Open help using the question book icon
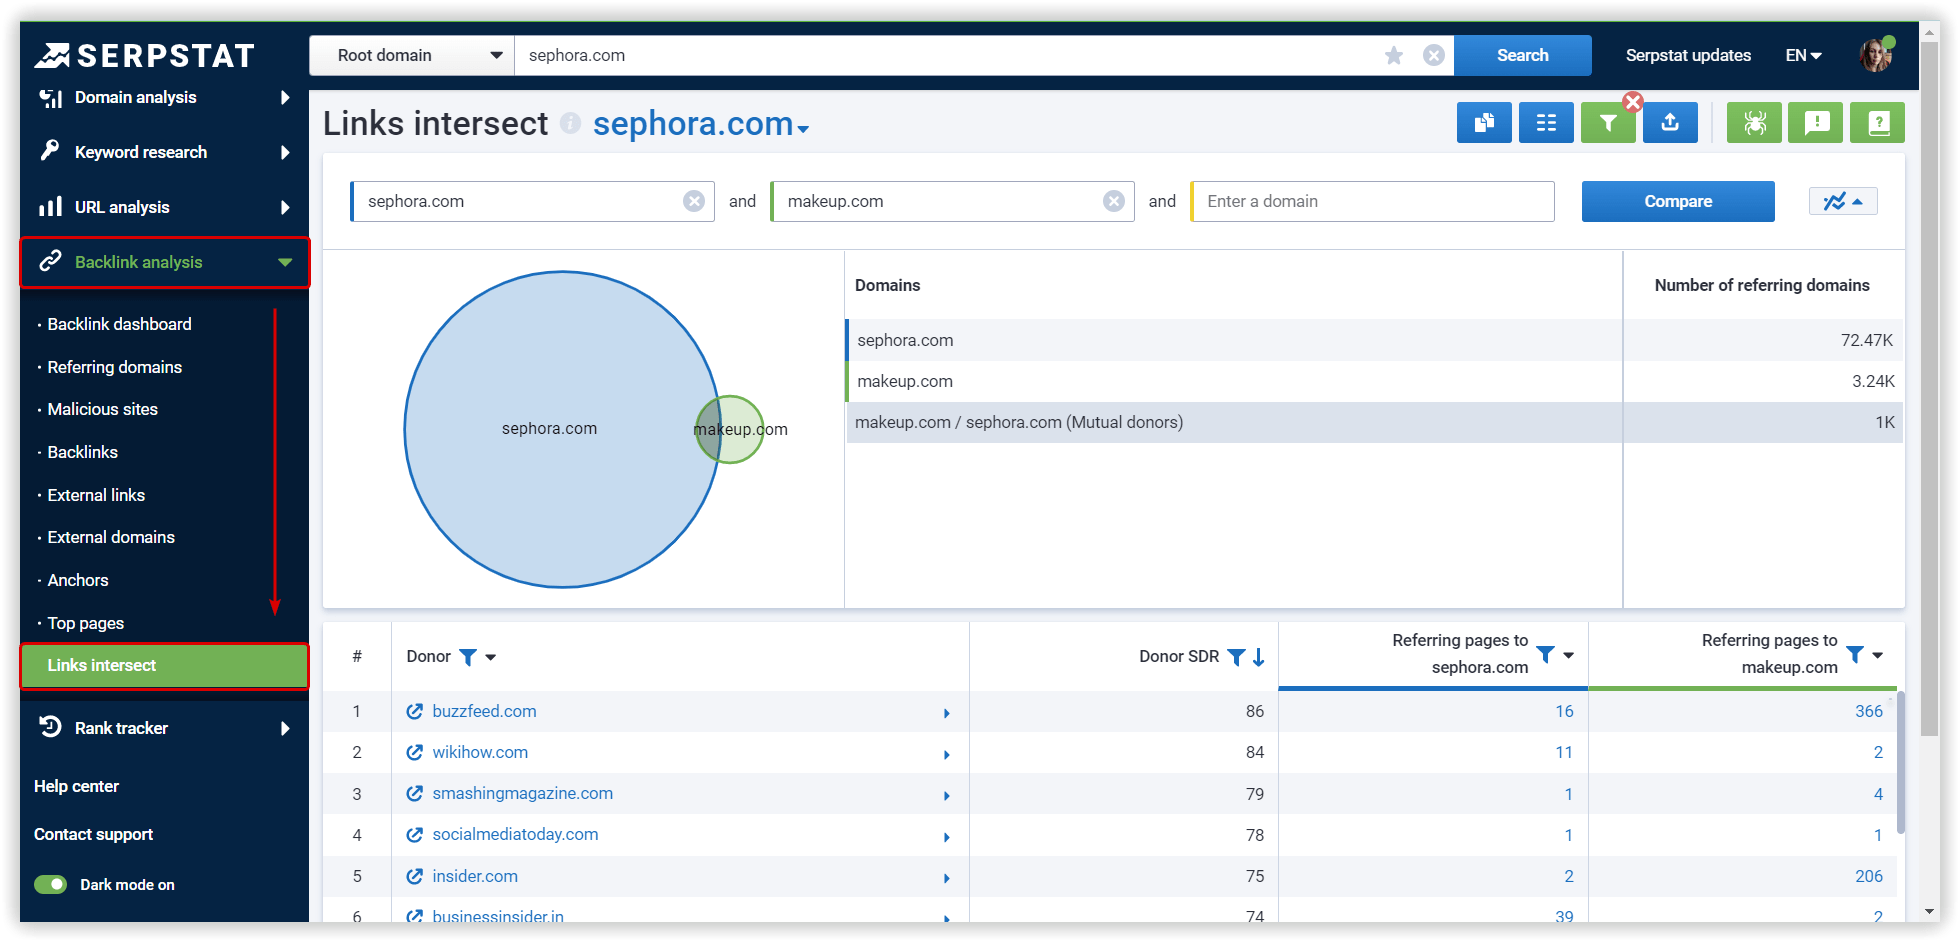The width and height of the screenshot is (1960, 942). (x=1877, y=122)
